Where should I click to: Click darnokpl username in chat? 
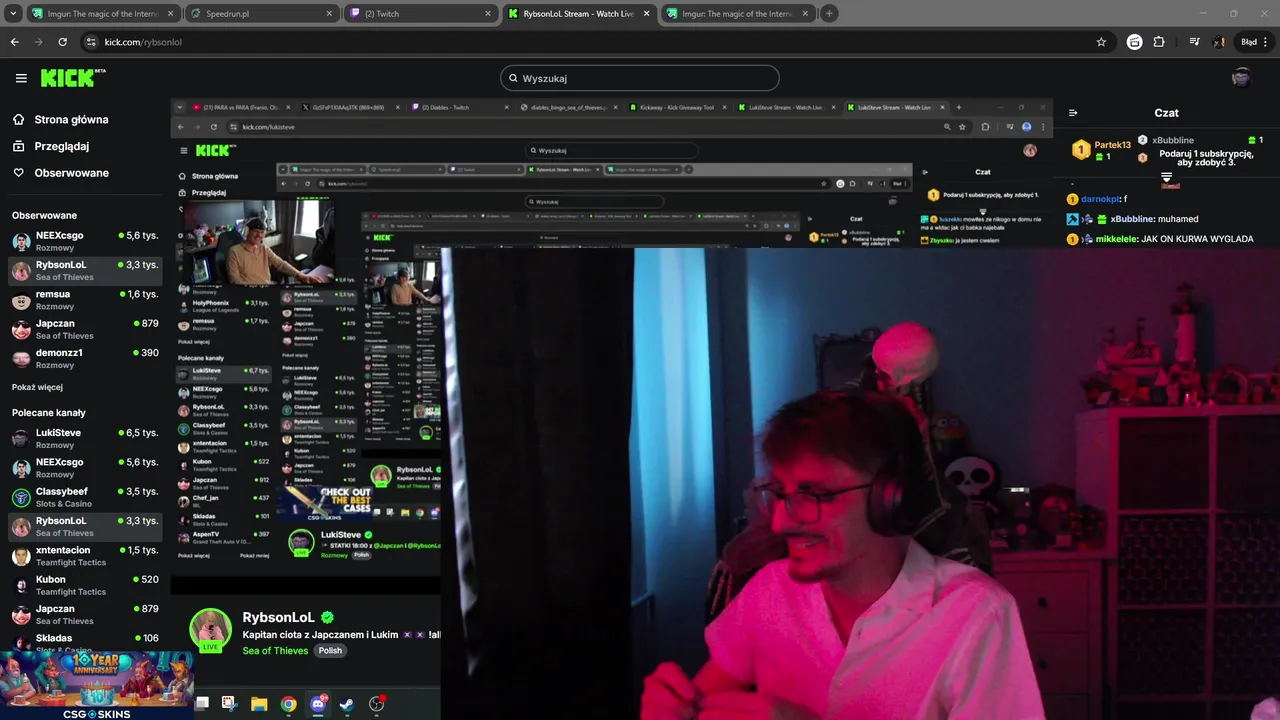pos(1101,199)
